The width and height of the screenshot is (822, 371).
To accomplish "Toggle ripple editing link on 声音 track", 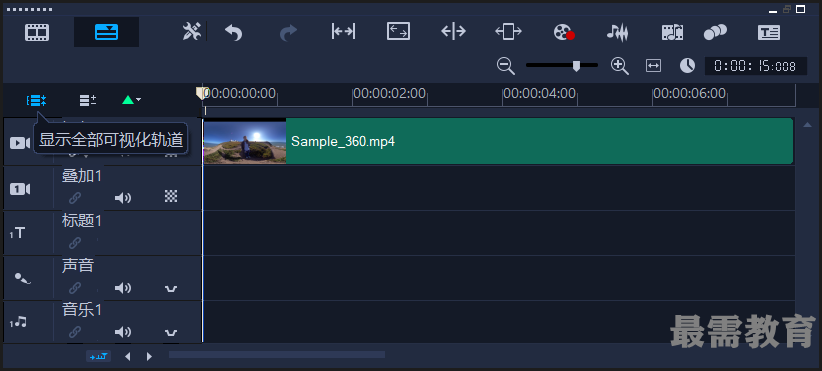I will tap(75, 288).
